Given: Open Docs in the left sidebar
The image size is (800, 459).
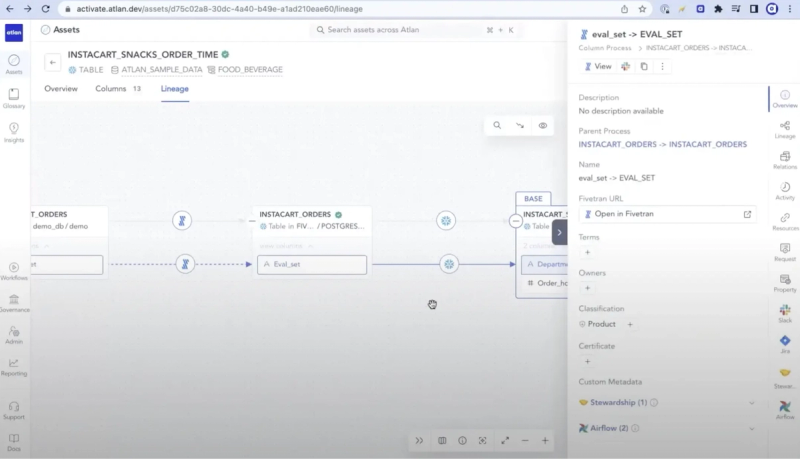Looking at the screenshot, I should [14, 442].
